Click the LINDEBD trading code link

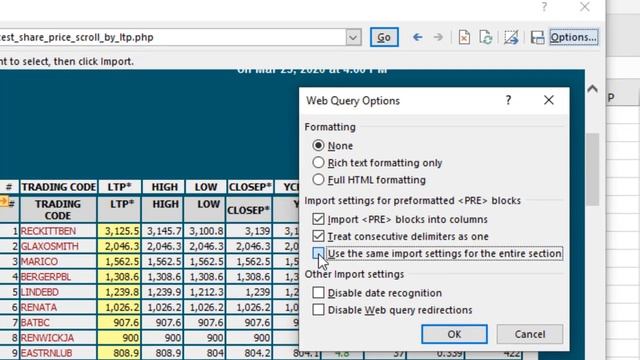[x=40, y=292]
